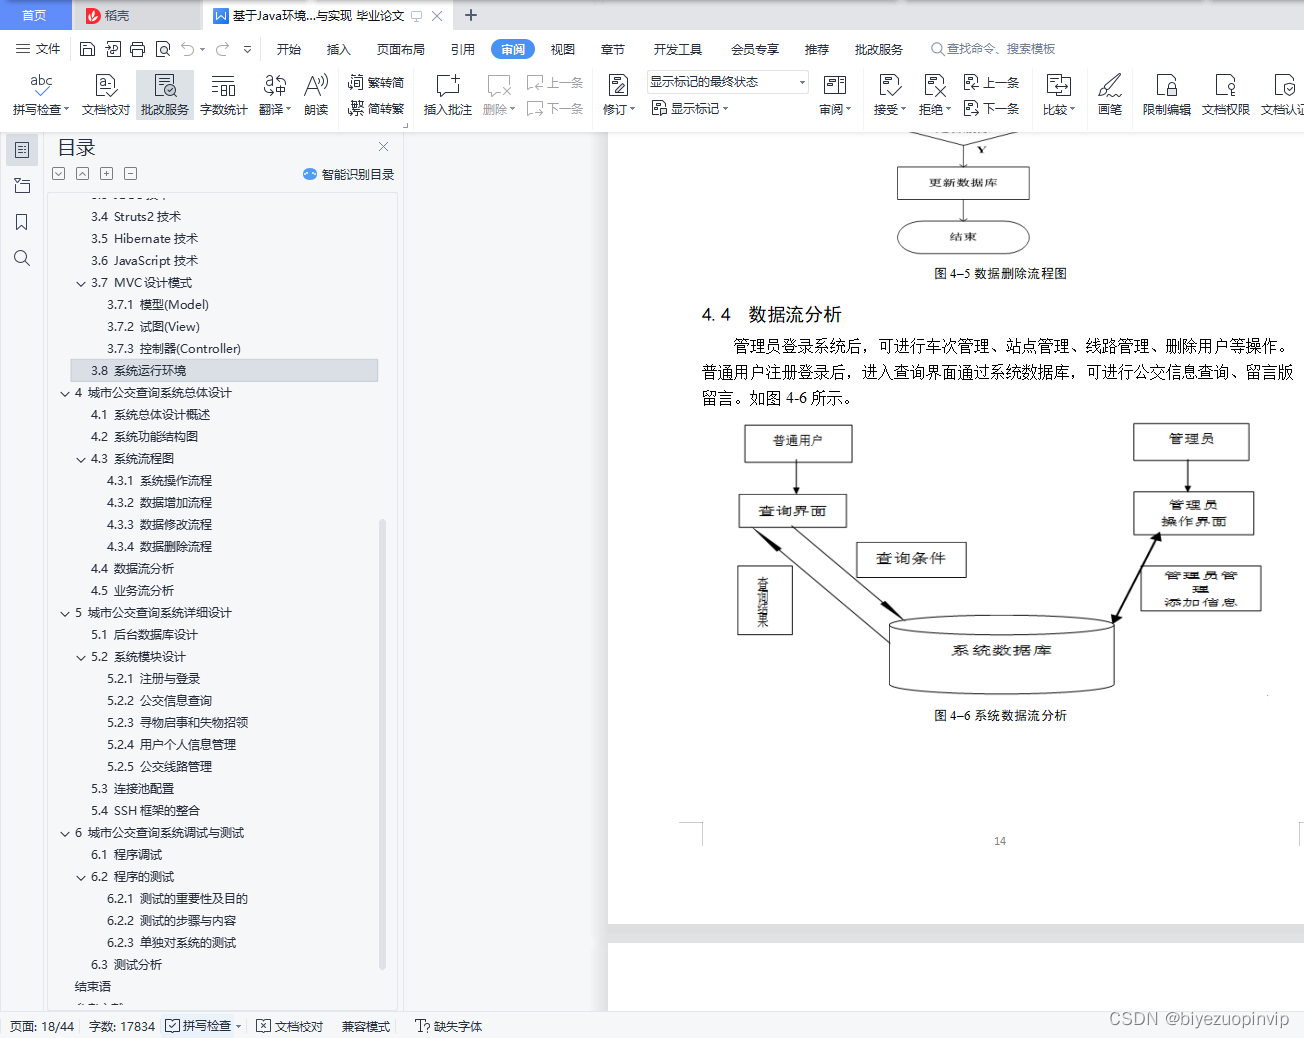Viewport: 1304px width, 1038px height.
Task: Collapse 6 城市公交查询系统调试与测试 node
Action: 65,833
